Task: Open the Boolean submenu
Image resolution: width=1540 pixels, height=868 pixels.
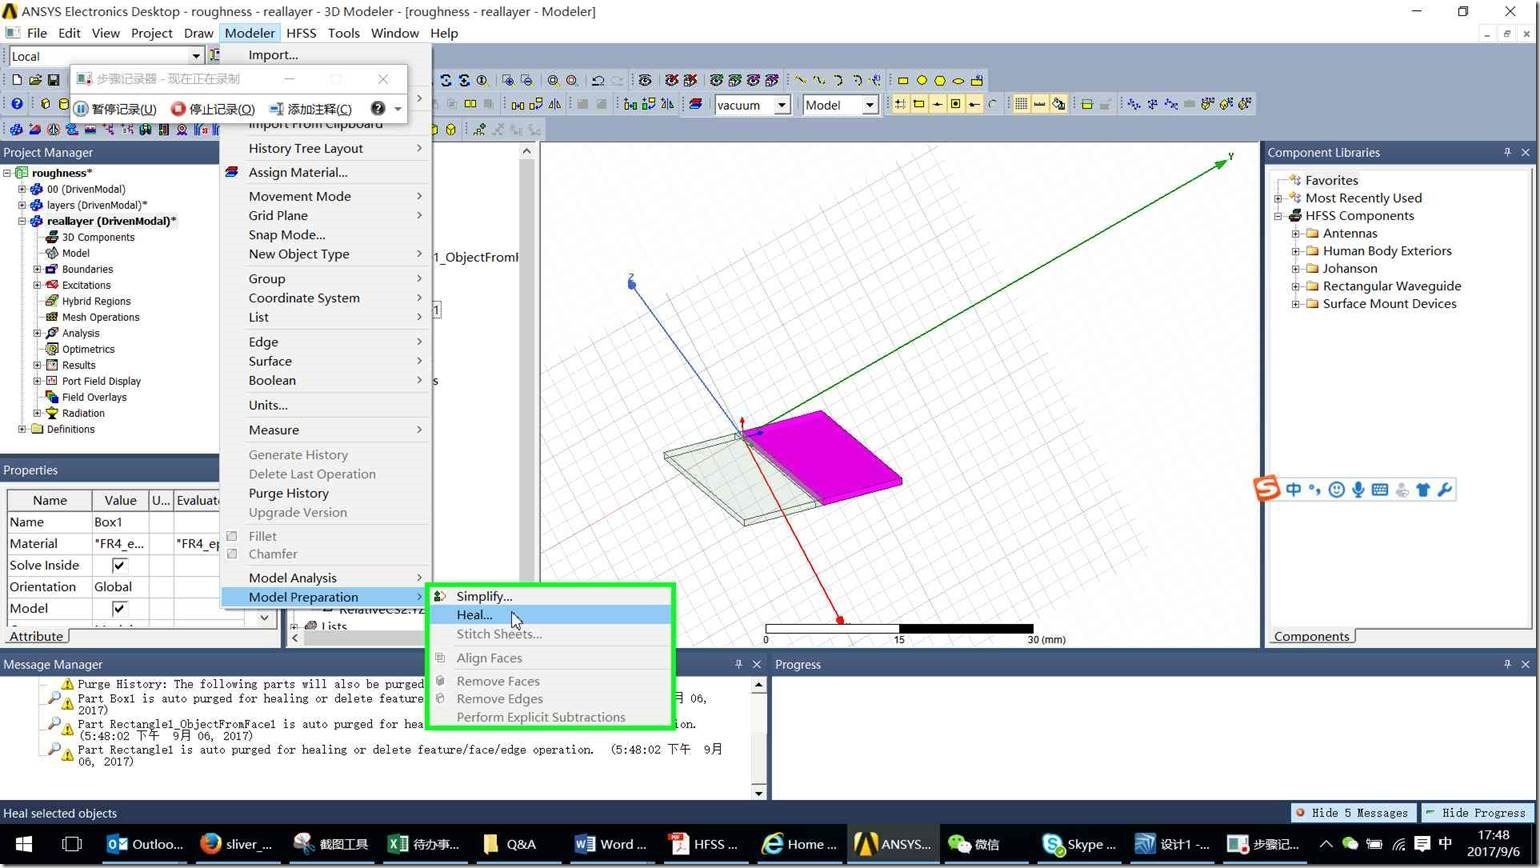Action: point(326,380)
